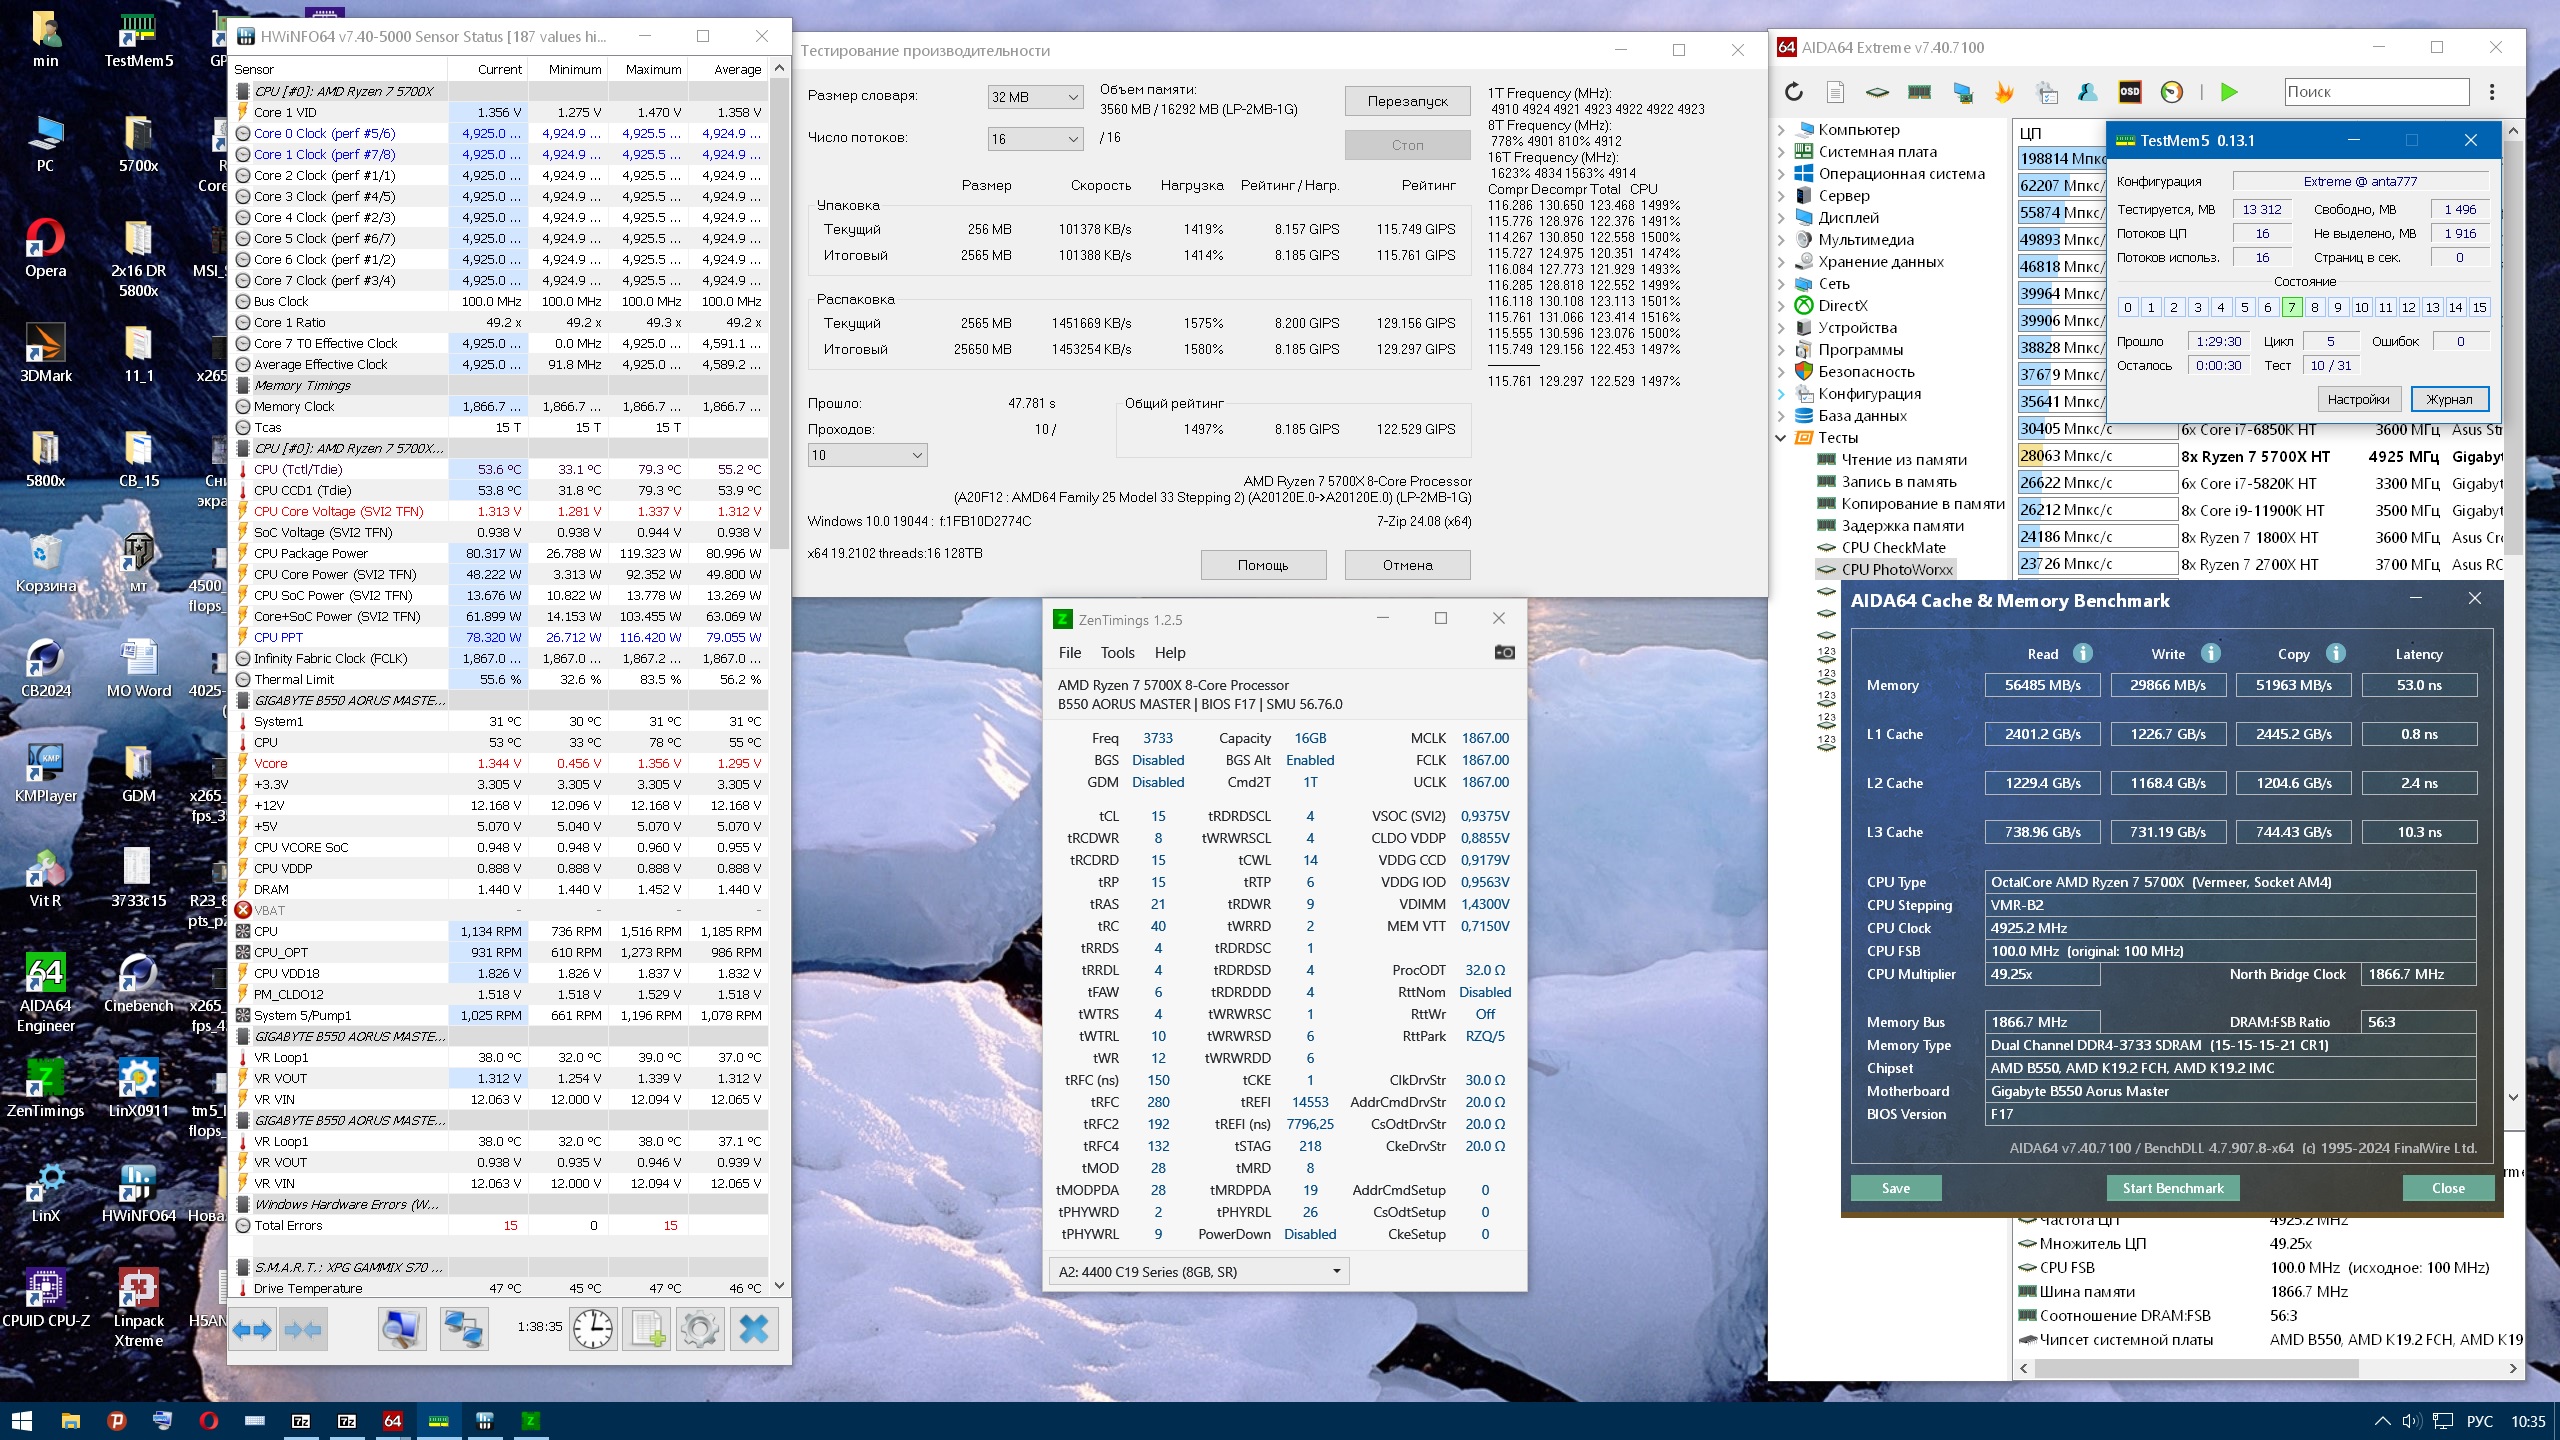
Task: Open HWiNFO settings gear icon
Action: 699,1329
